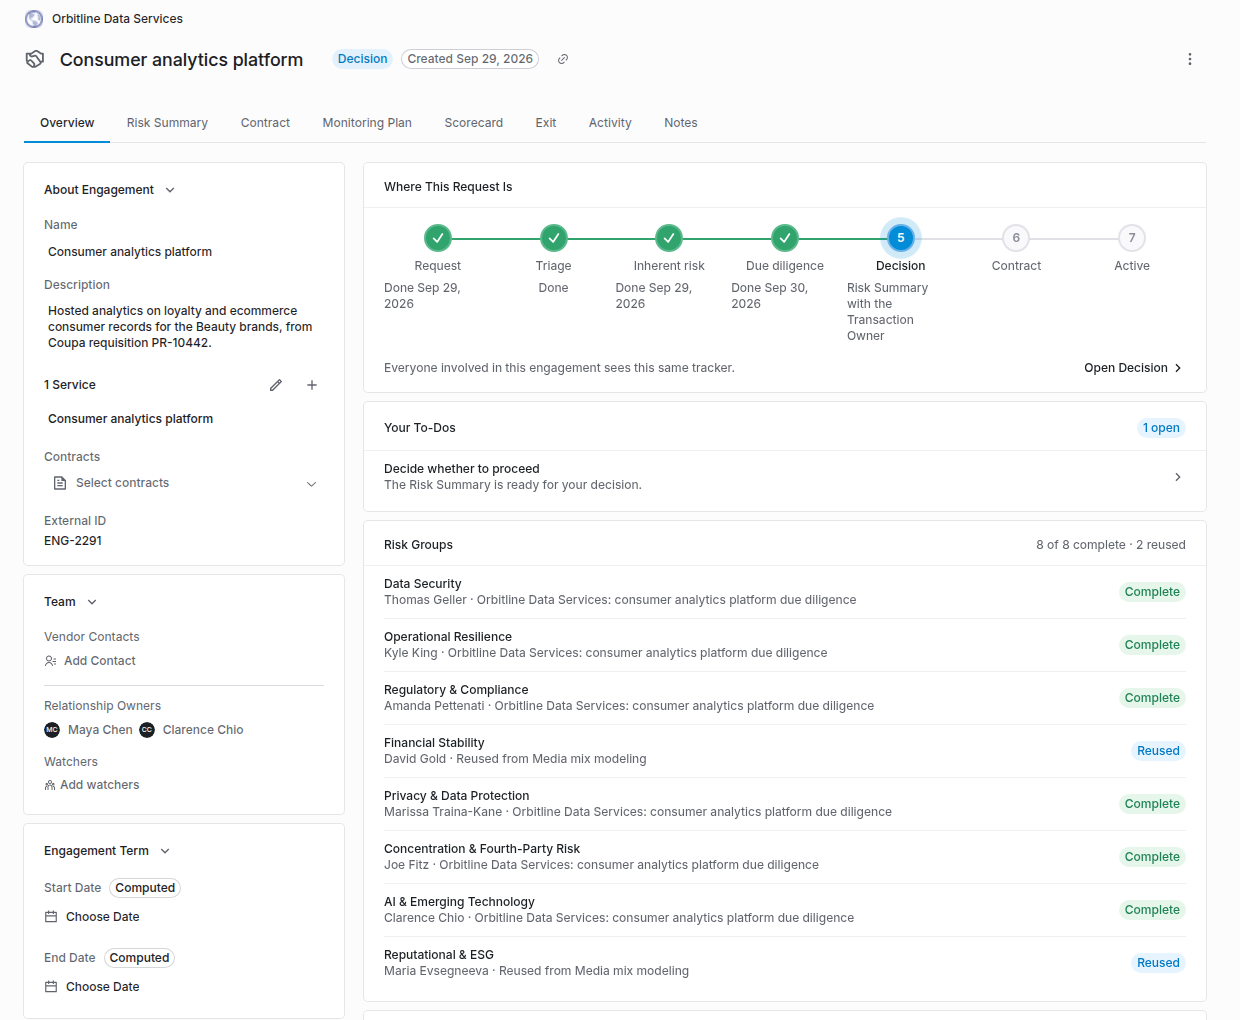This screenshot has width=1240, height=1020.
Task: Click the Request step checkmark circle
Action: point(438,238)
